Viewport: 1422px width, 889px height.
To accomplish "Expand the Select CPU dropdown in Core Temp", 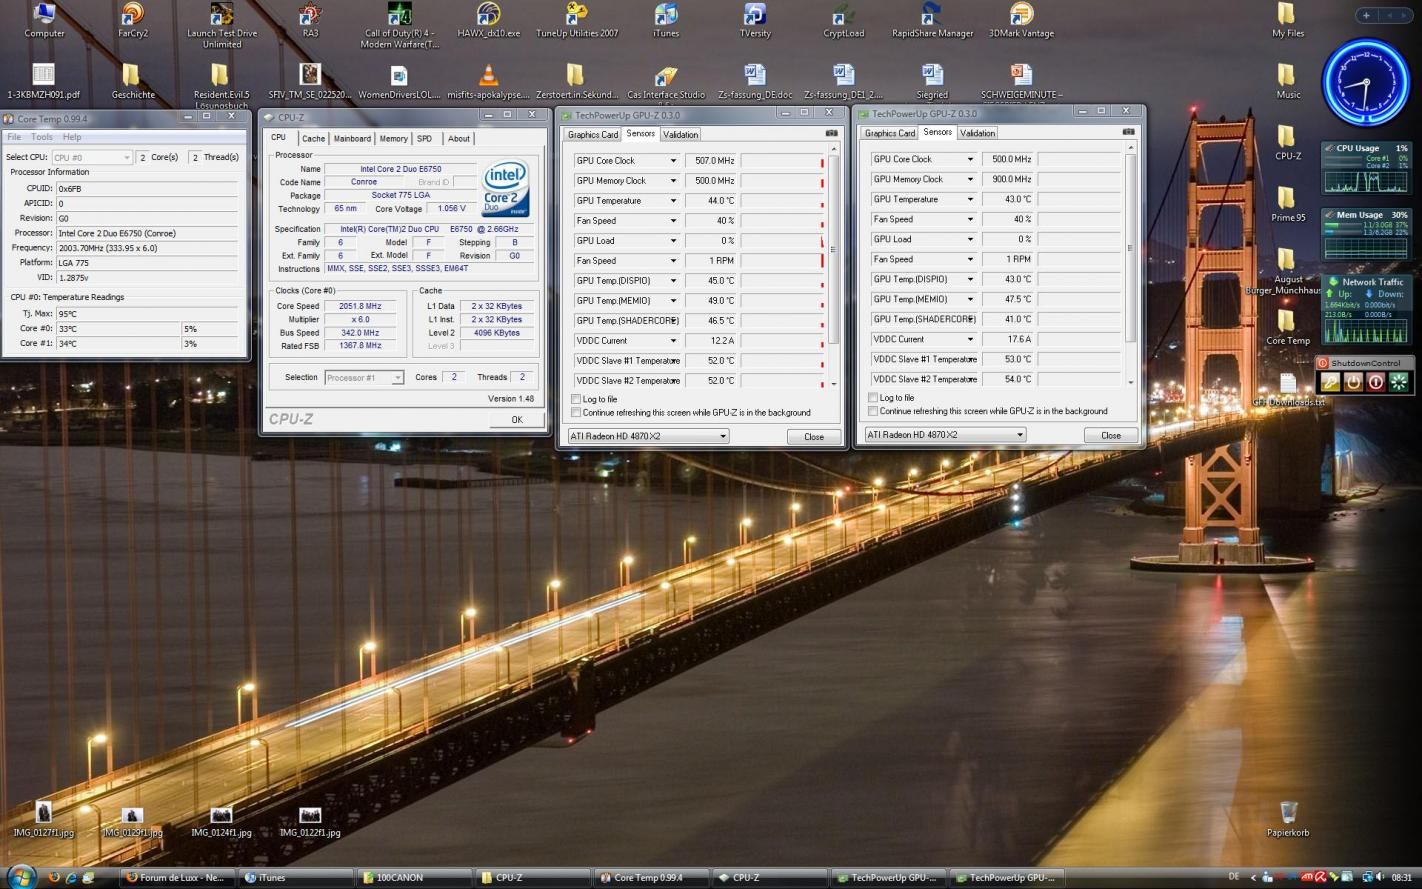I will pyautogui.click(x=91, y=157).
